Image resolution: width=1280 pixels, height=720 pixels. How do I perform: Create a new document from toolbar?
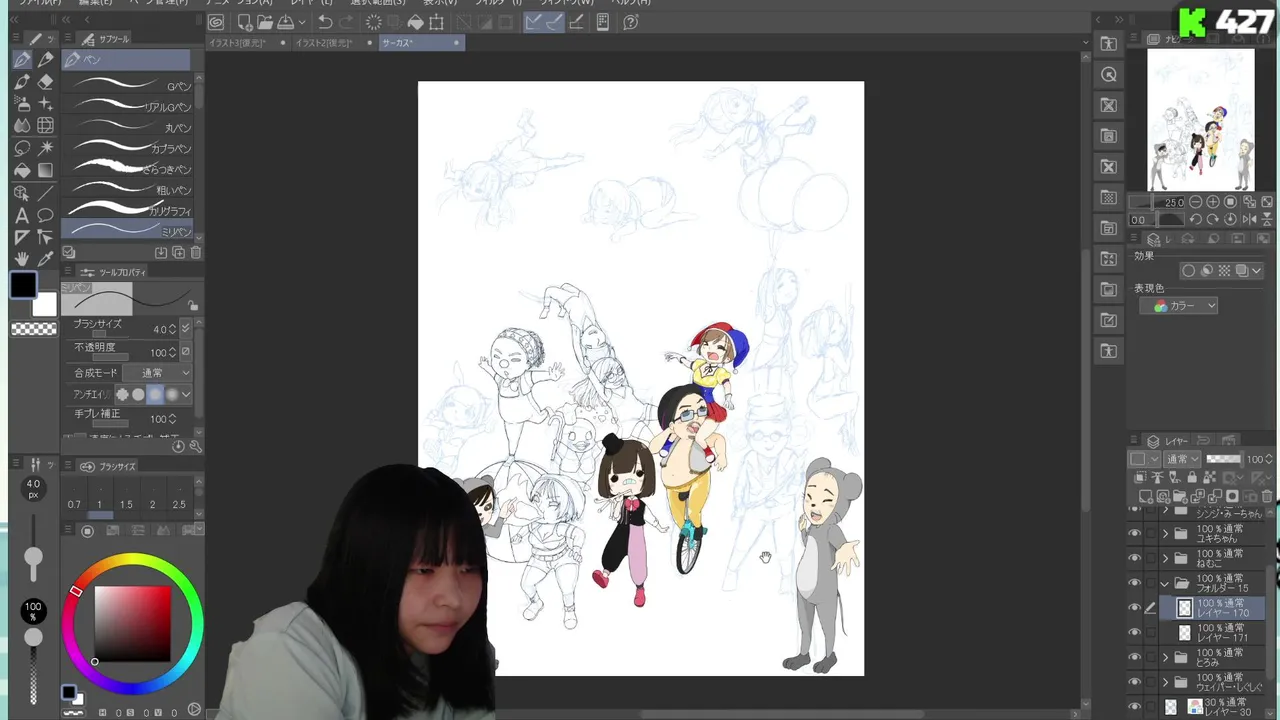tap(245, 22)
